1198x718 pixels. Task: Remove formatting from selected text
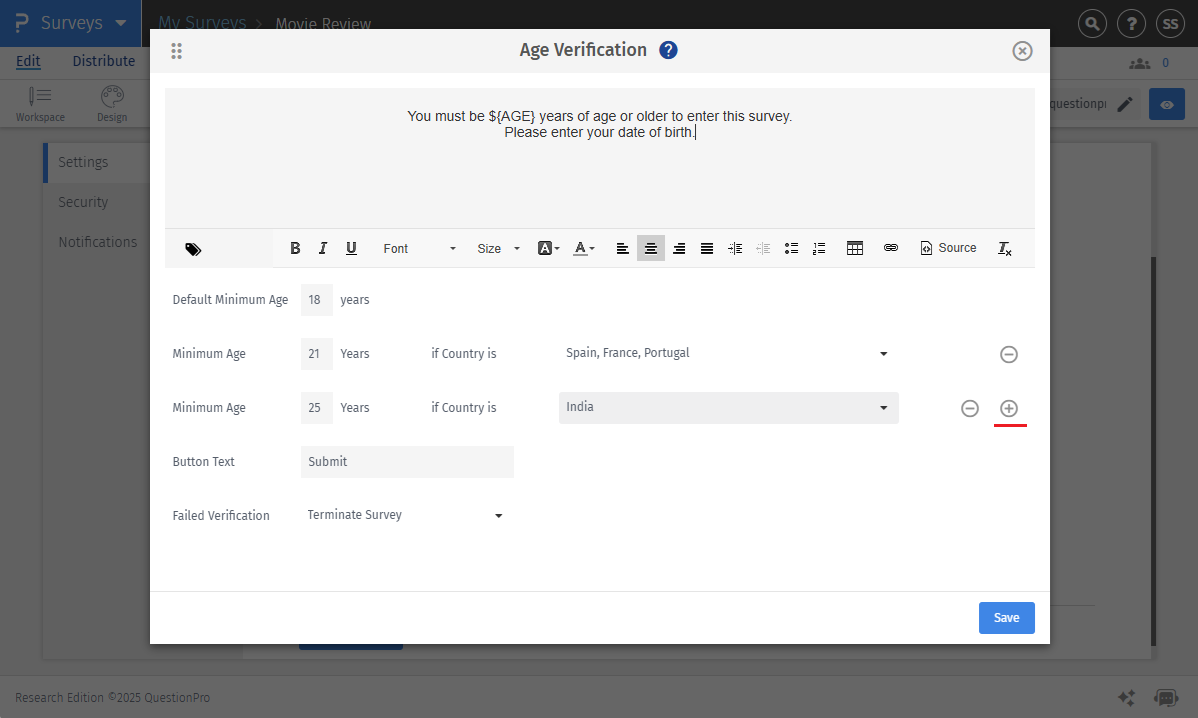point(1004,248)
